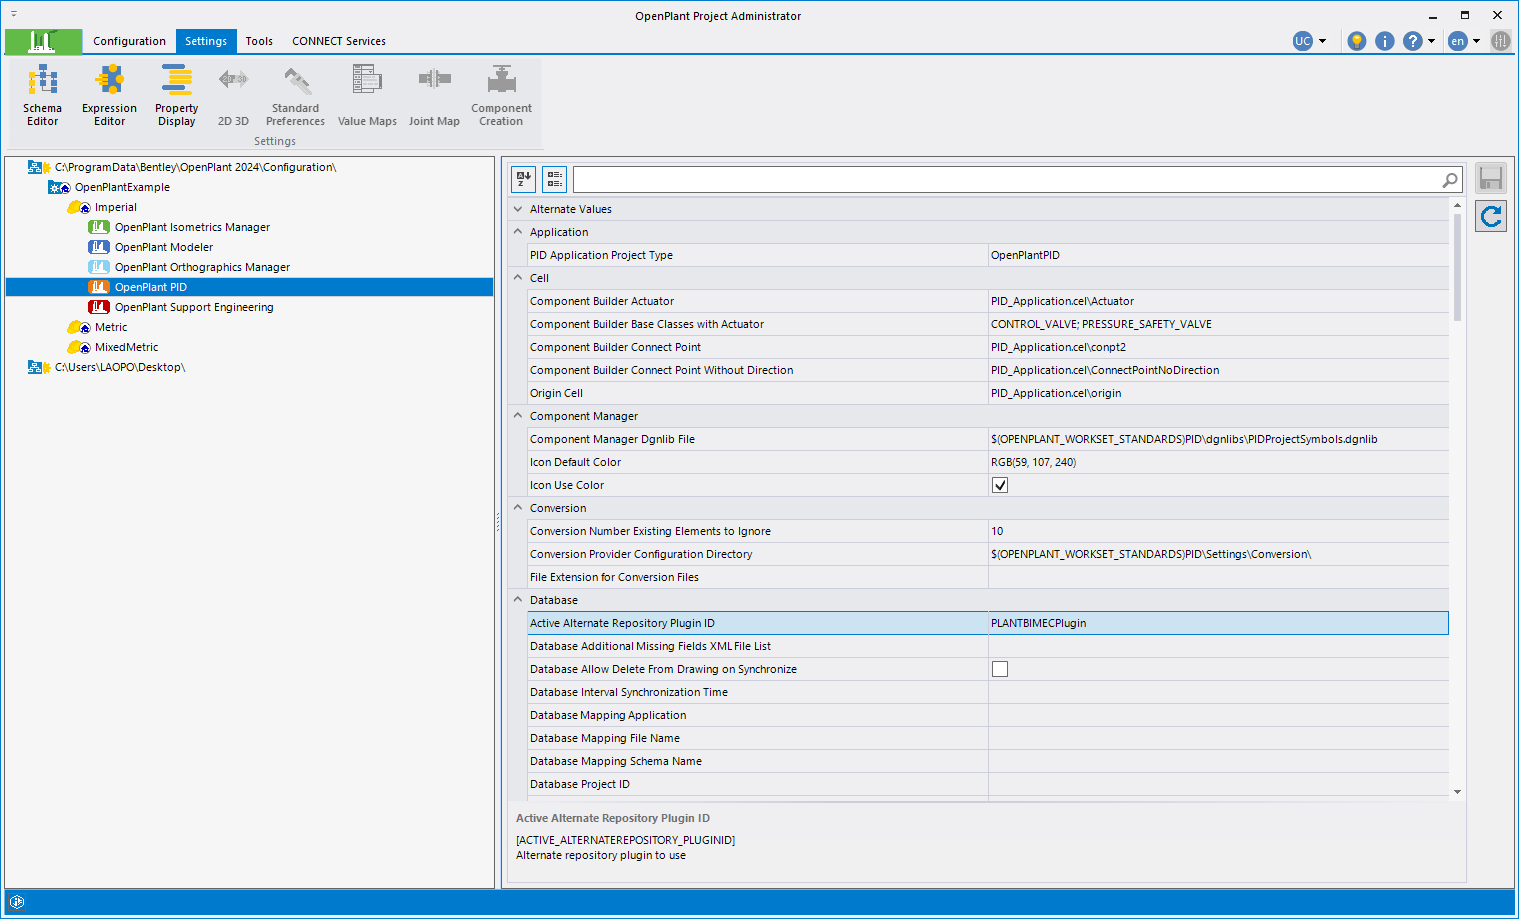Open Component Creation tool
Image resolution: width=1519 pixels, height=919 pixels.
(x=501, y=95)
